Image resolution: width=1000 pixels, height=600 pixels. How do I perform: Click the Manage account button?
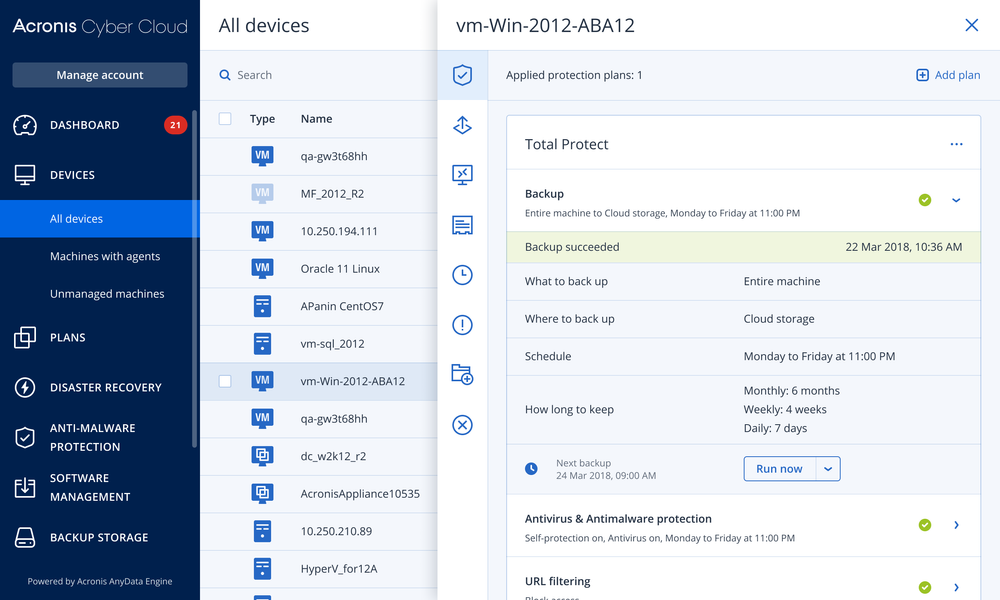tap(99, 75)
